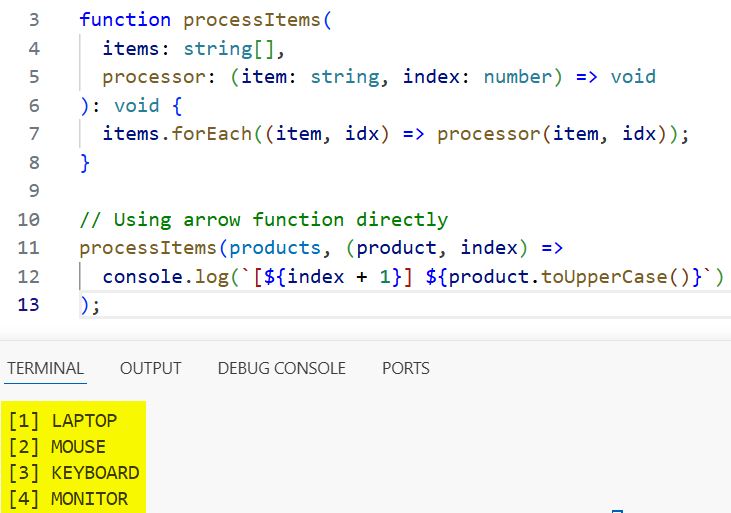The height and width of the screenshot is (513, 731).
Task: Switch to the PORTS tab
Action: [406, 368]
